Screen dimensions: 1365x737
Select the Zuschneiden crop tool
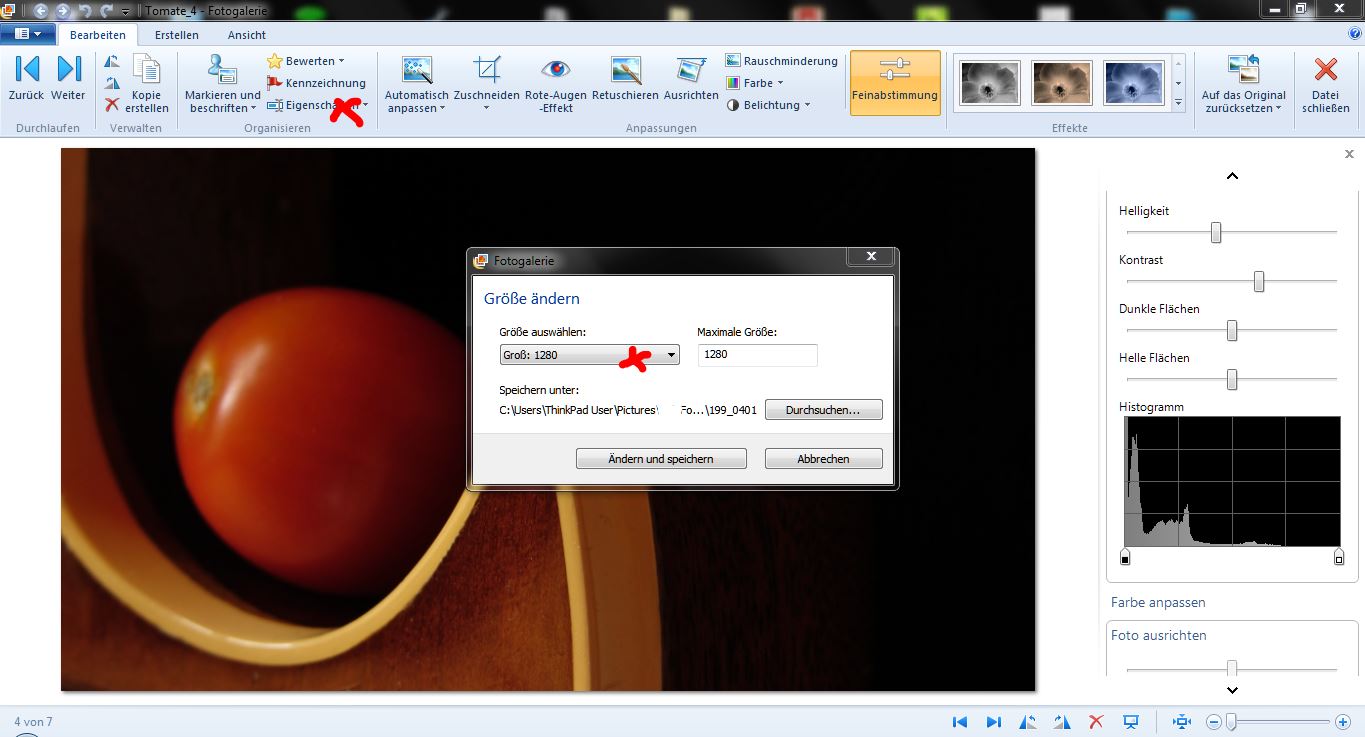[487, 71]
